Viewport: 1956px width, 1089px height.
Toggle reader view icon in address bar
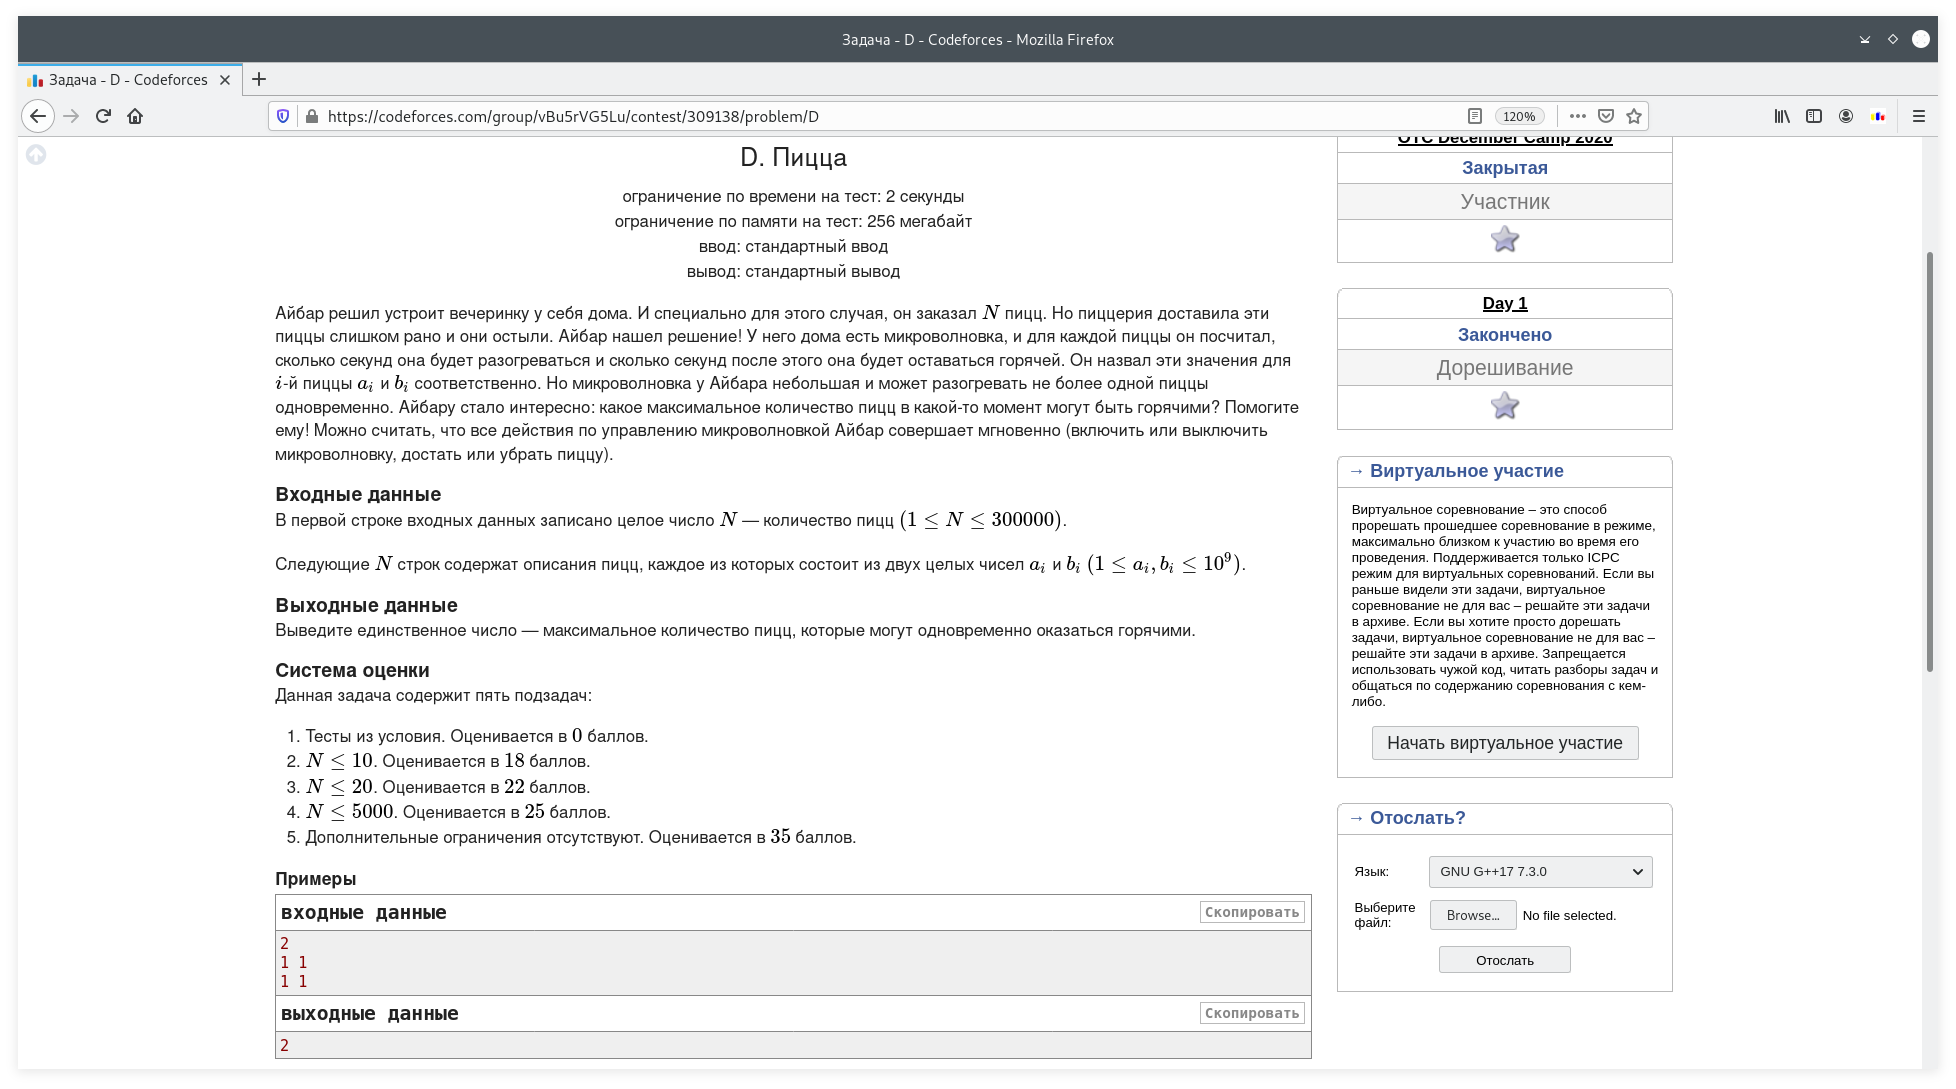1474,116
